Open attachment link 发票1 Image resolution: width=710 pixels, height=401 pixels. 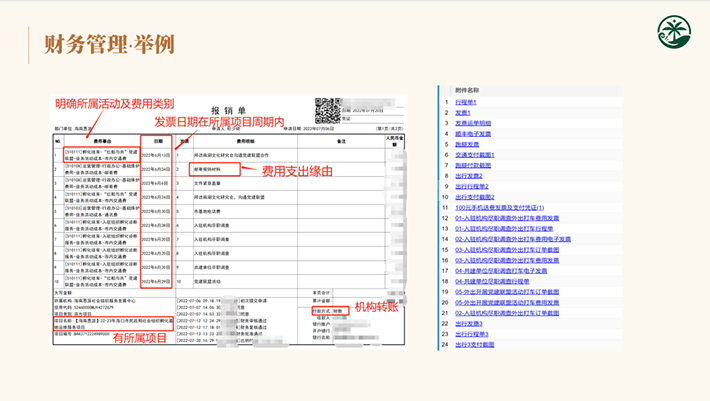[x=463, y=113]
